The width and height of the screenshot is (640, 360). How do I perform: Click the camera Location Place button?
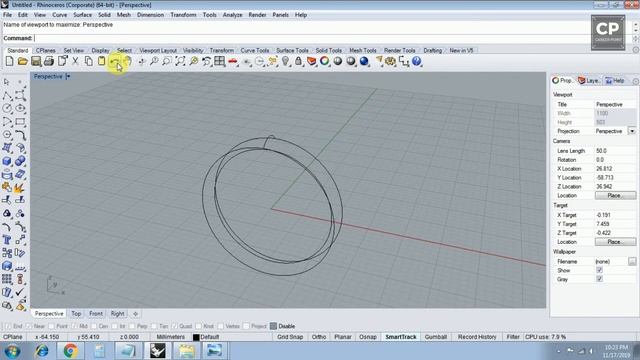(x=615, y=196)
